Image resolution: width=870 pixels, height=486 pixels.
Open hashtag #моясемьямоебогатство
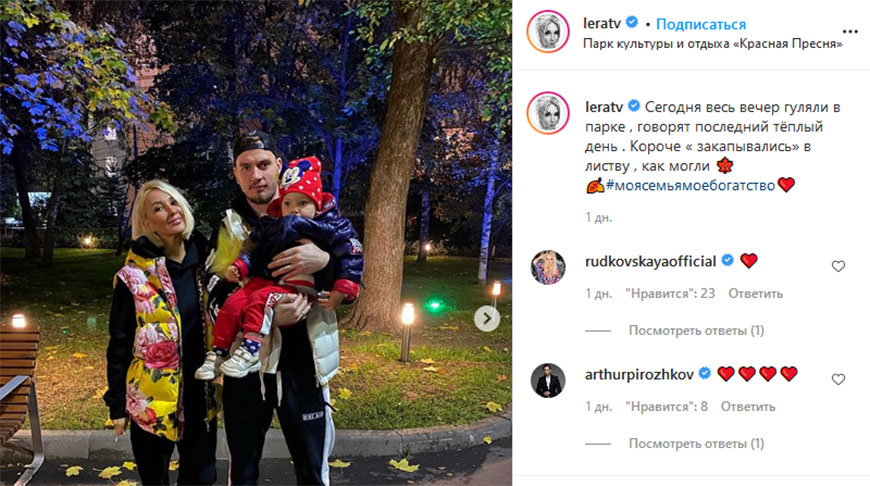tap(690, 185)
